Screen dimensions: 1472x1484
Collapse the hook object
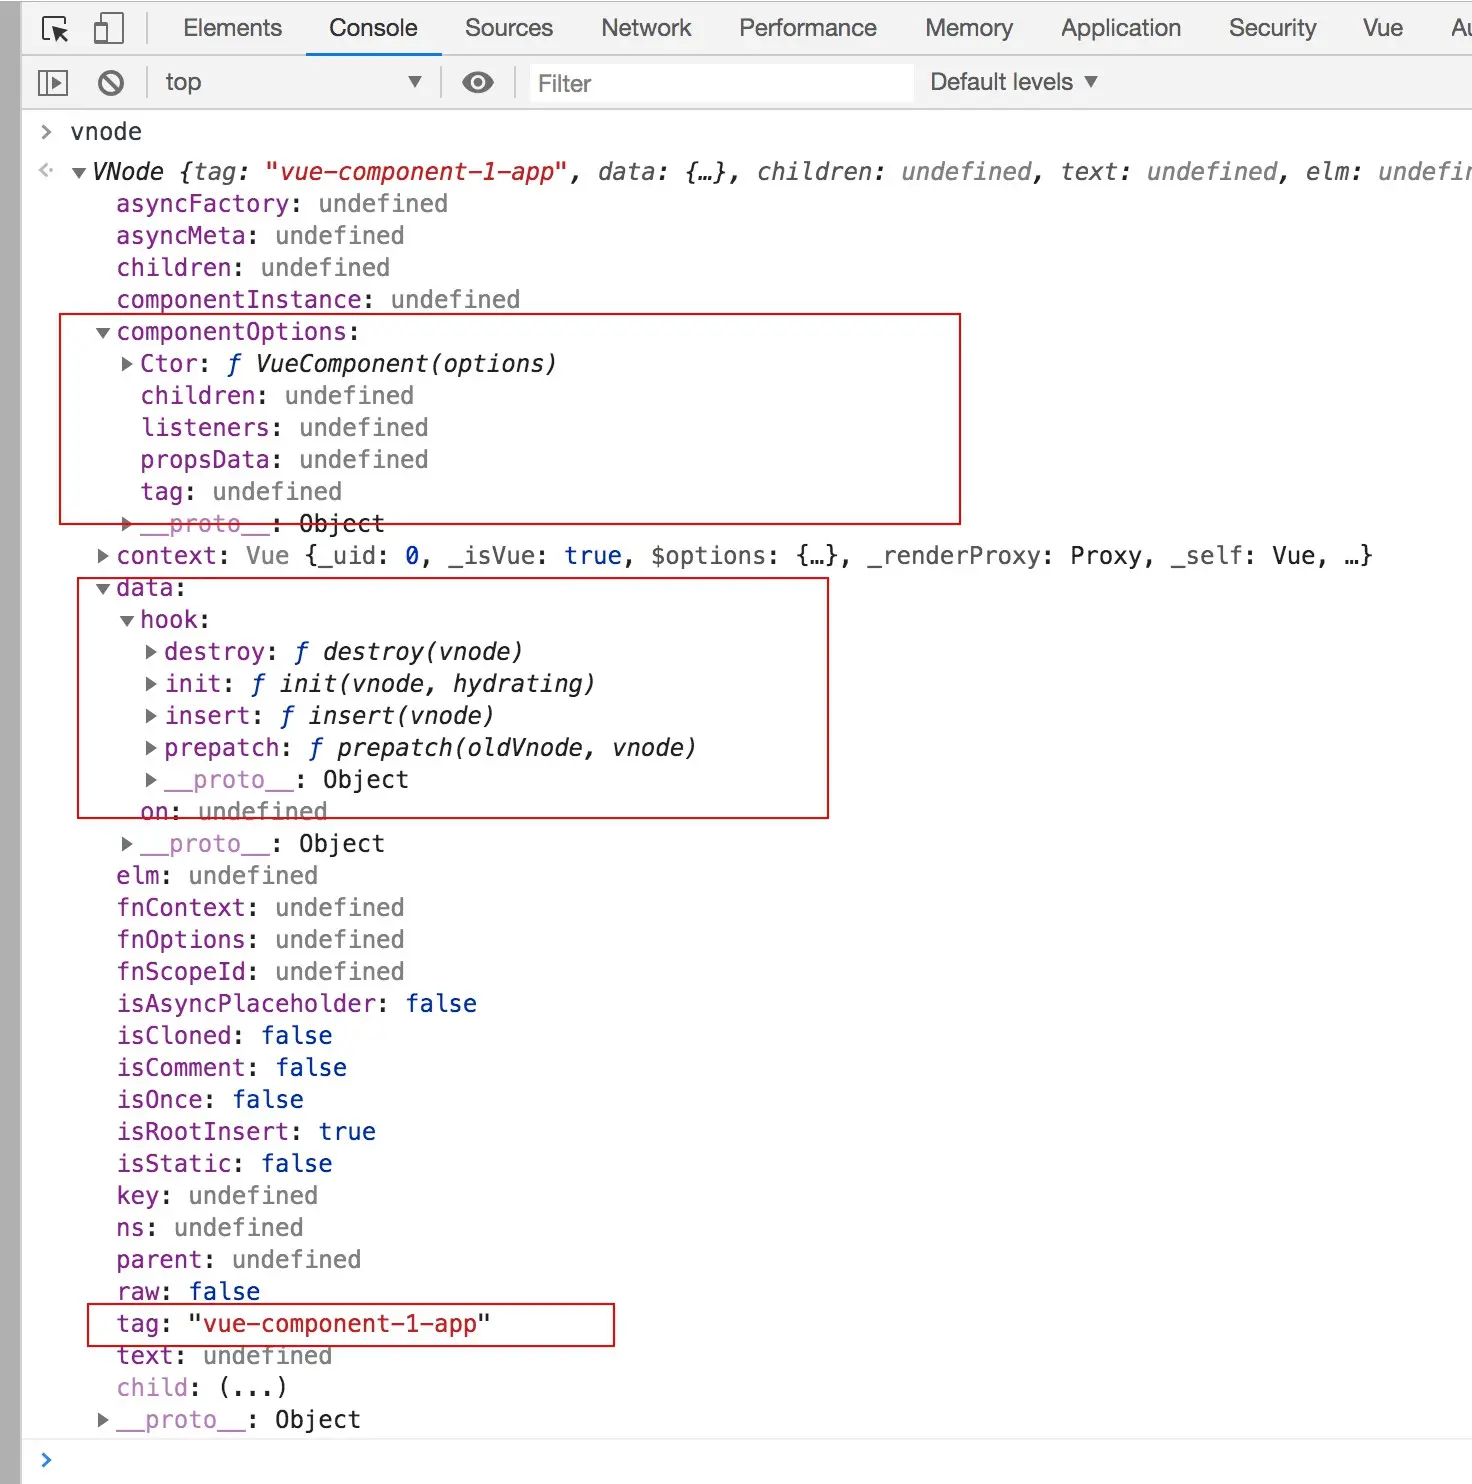[127, 621]
